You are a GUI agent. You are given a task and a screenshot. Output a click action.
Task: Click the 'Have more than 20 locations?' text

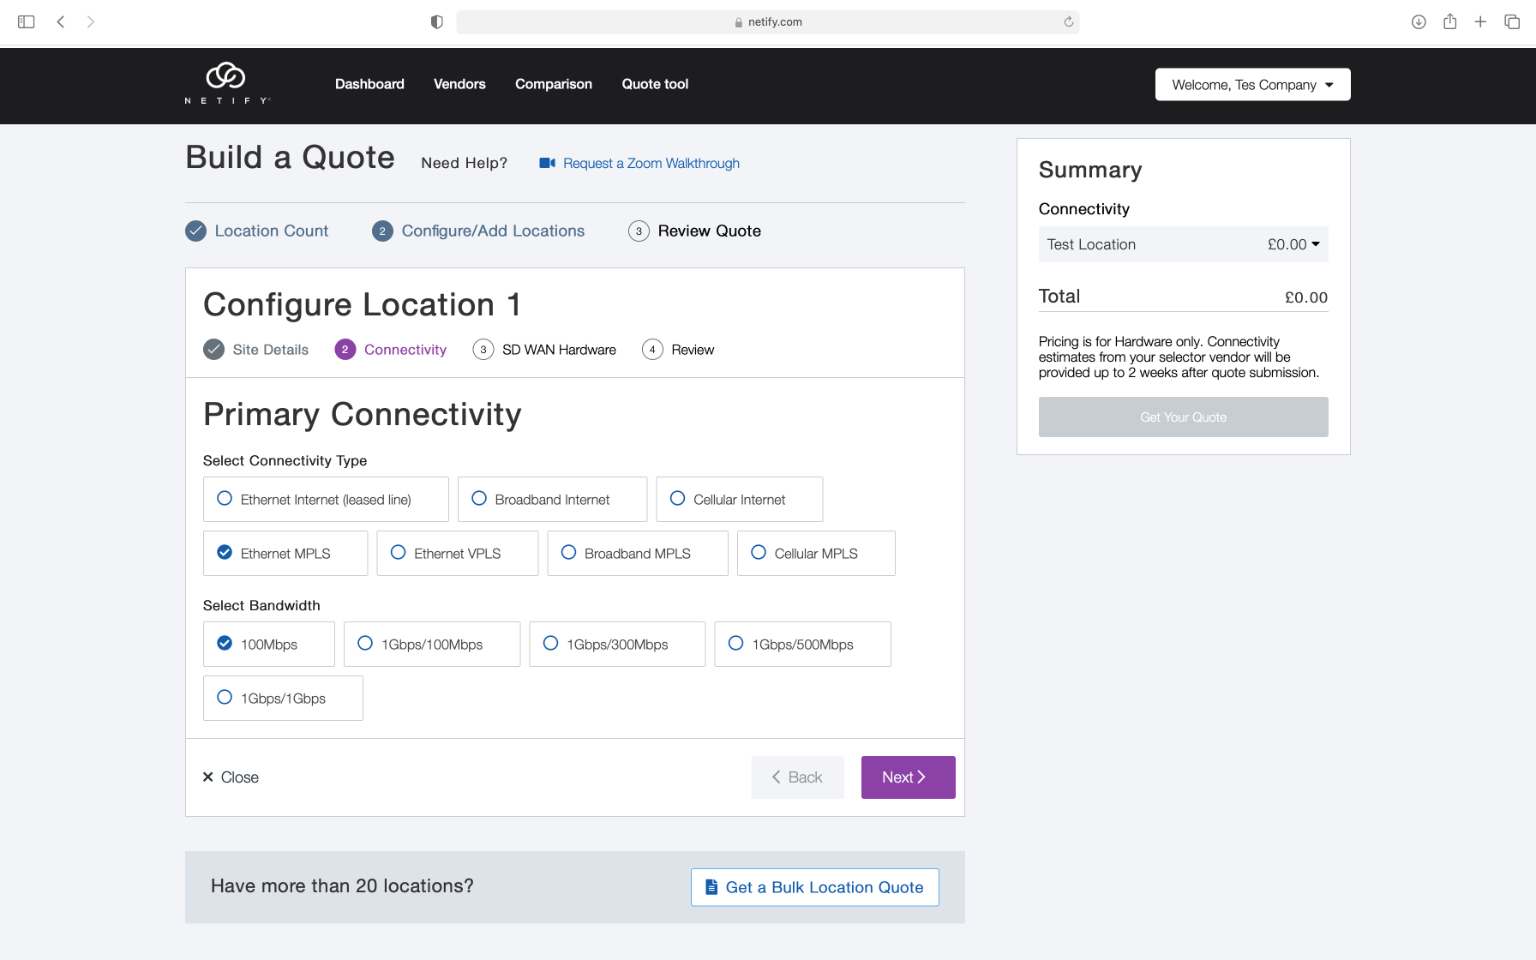342,886
